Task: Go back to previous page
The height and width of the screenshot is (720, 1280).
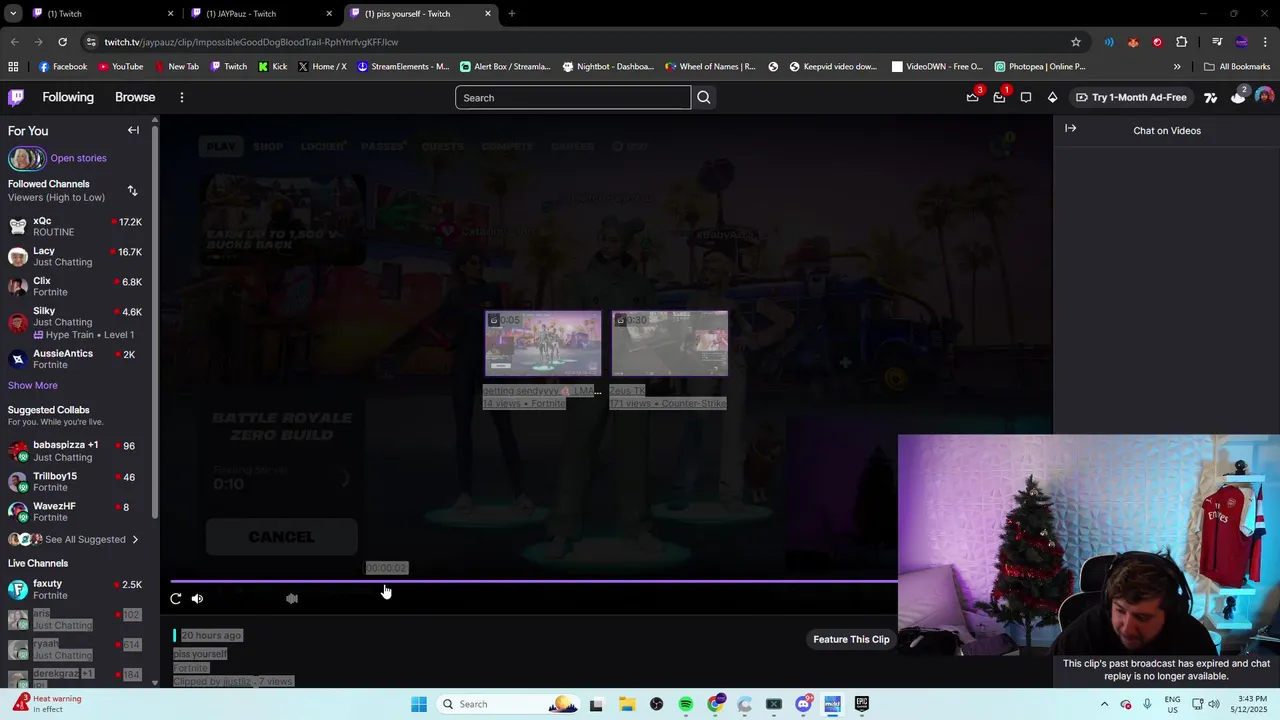Action: [14, 42]
